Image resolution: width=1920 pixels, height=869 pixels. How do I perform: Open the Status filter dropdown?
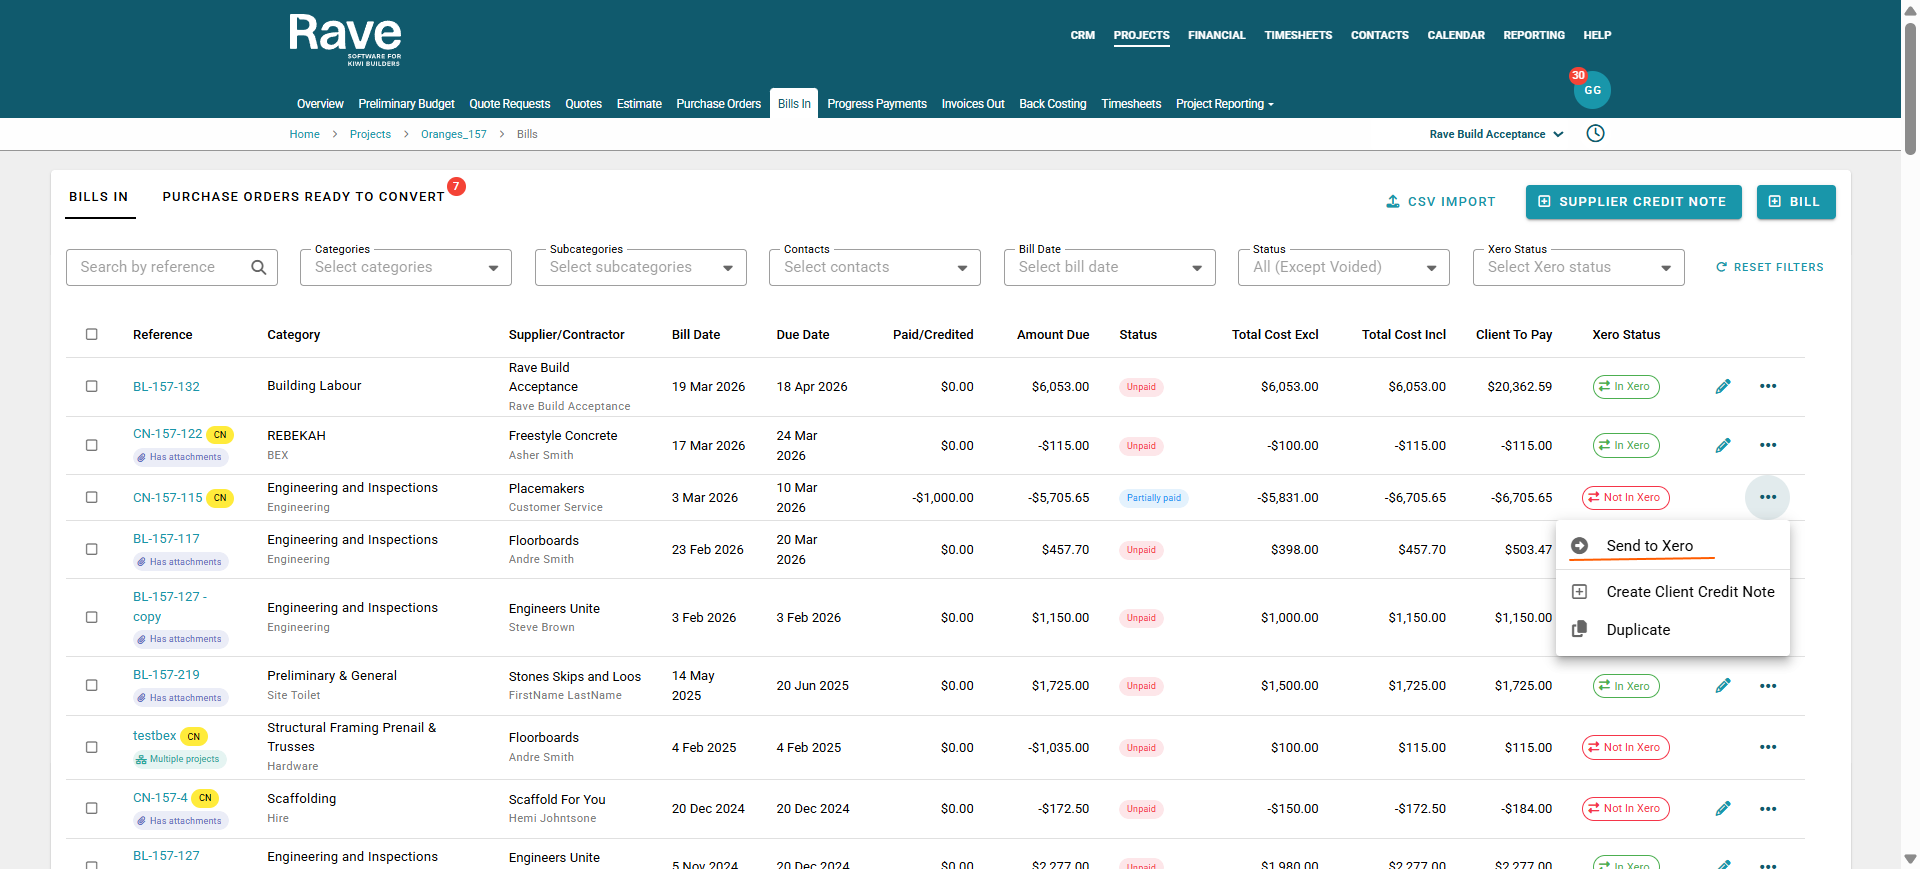click(x=1343, y=268)
